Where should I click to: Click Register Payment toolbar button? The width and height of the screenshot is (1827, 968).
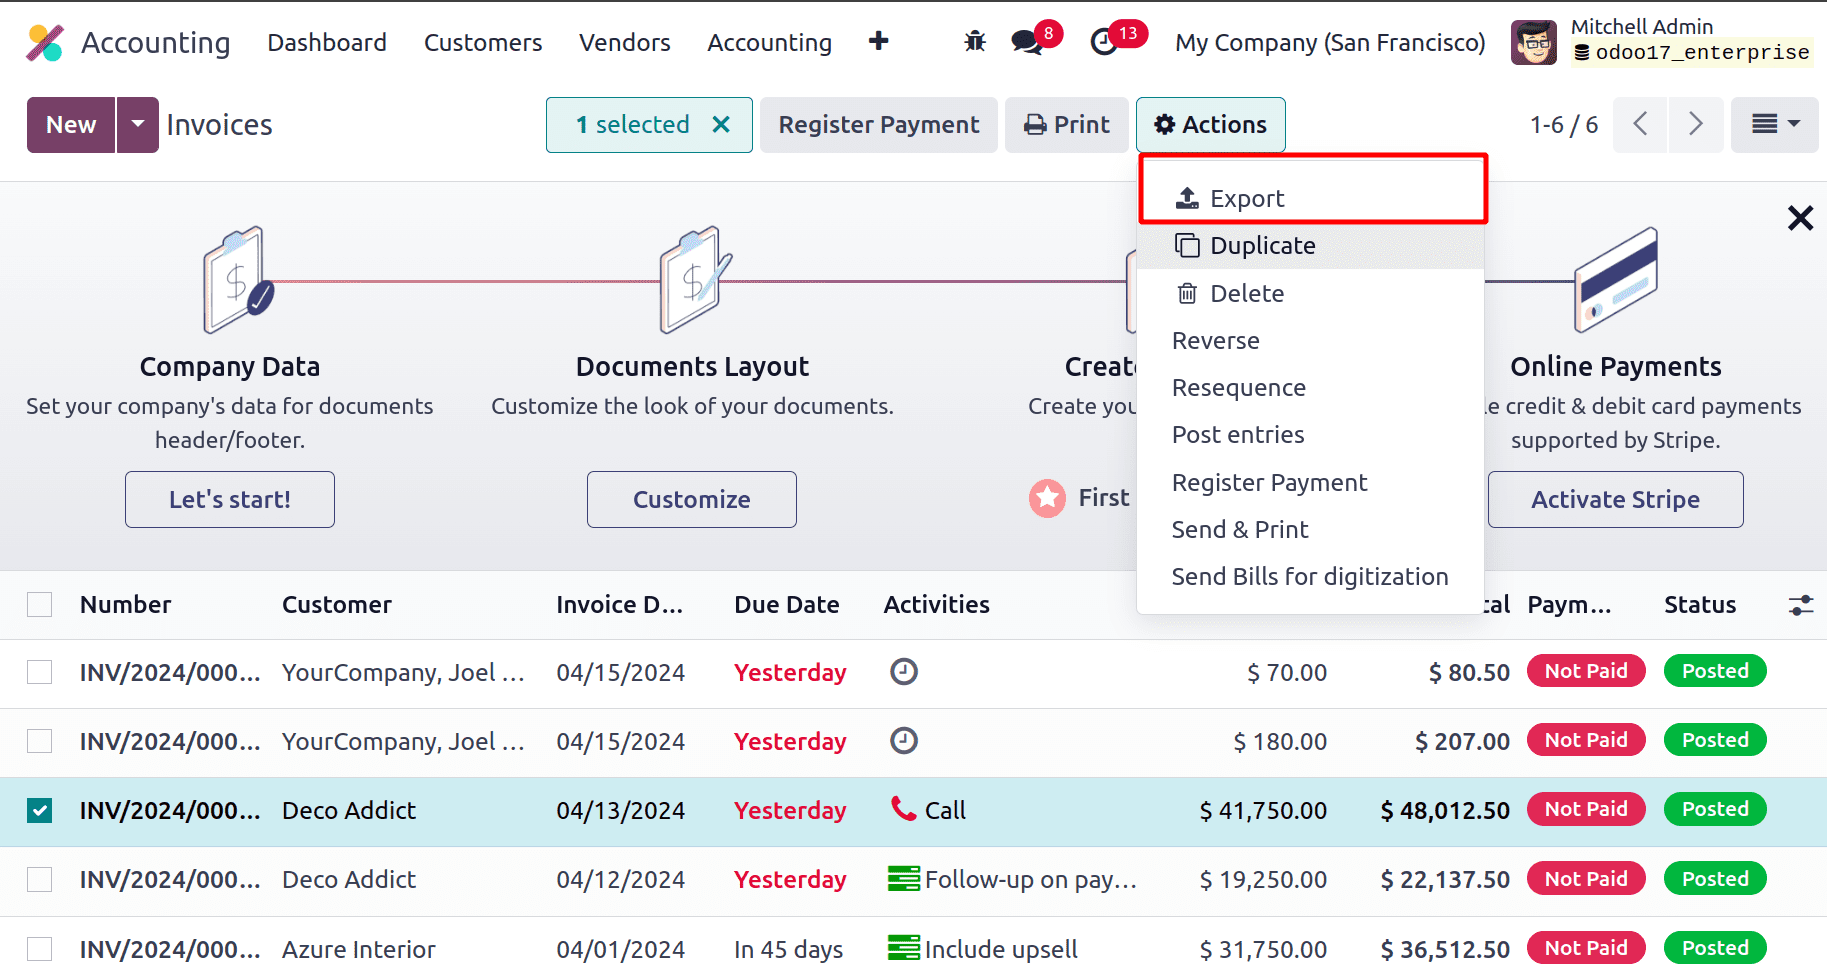tap(879, 124)
